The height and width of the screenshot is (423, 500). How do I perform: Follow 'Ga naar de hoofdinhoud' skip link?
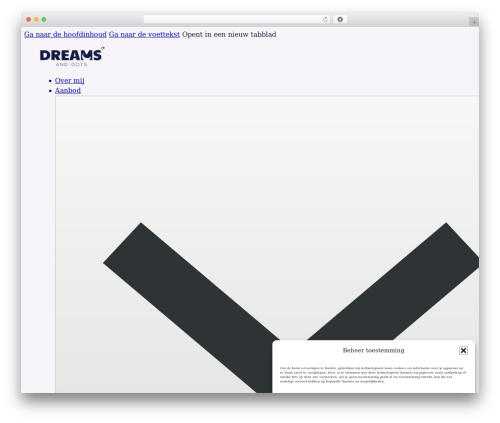[x=65, y=34]
